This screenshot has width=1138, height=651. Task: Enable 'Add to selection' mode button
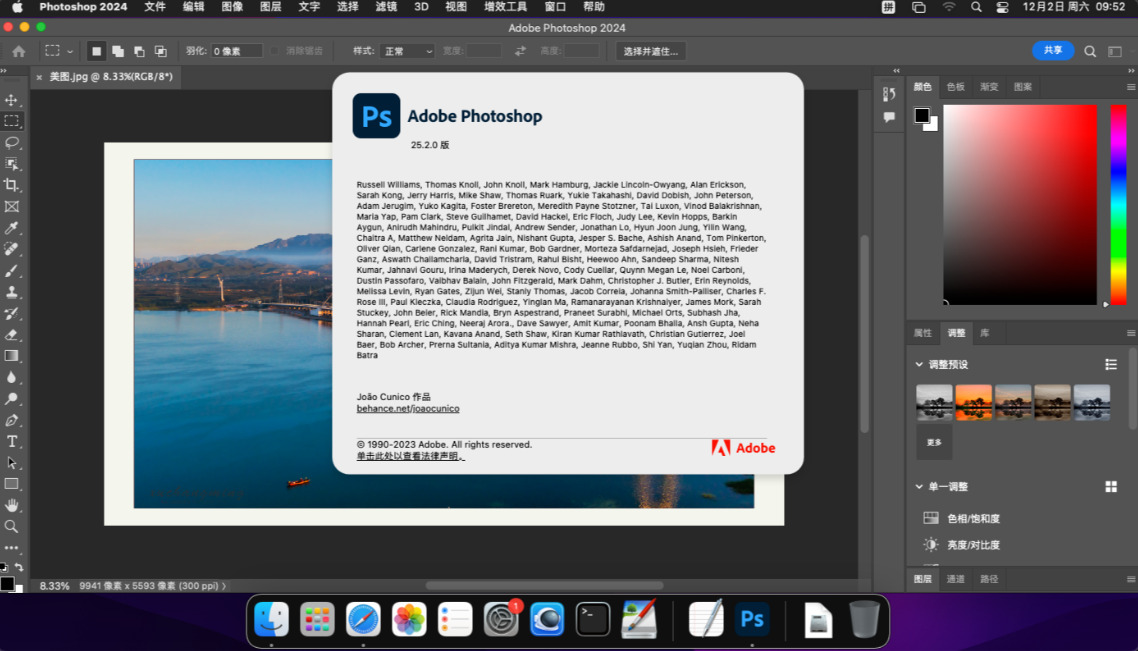(x=118, y=51)
